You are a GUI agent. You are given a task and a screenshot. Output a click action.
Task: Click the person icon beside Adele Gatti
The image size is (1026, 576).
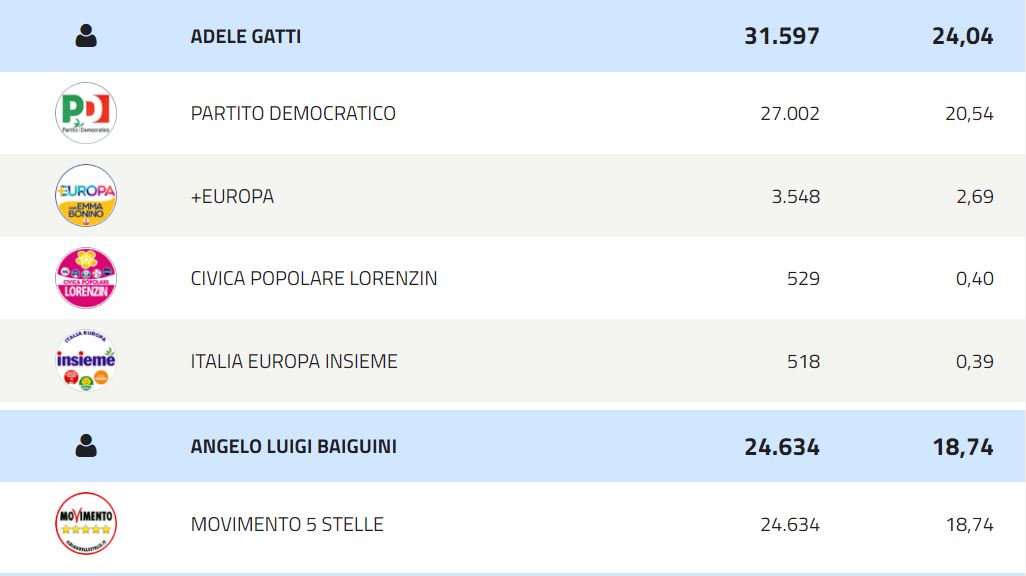[x=86, y=37]
